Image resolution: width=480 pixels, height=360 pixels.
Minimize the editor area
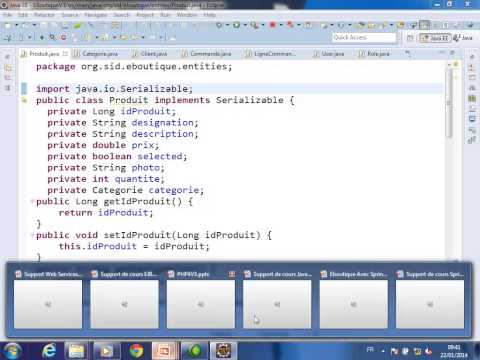click(442, 53)
